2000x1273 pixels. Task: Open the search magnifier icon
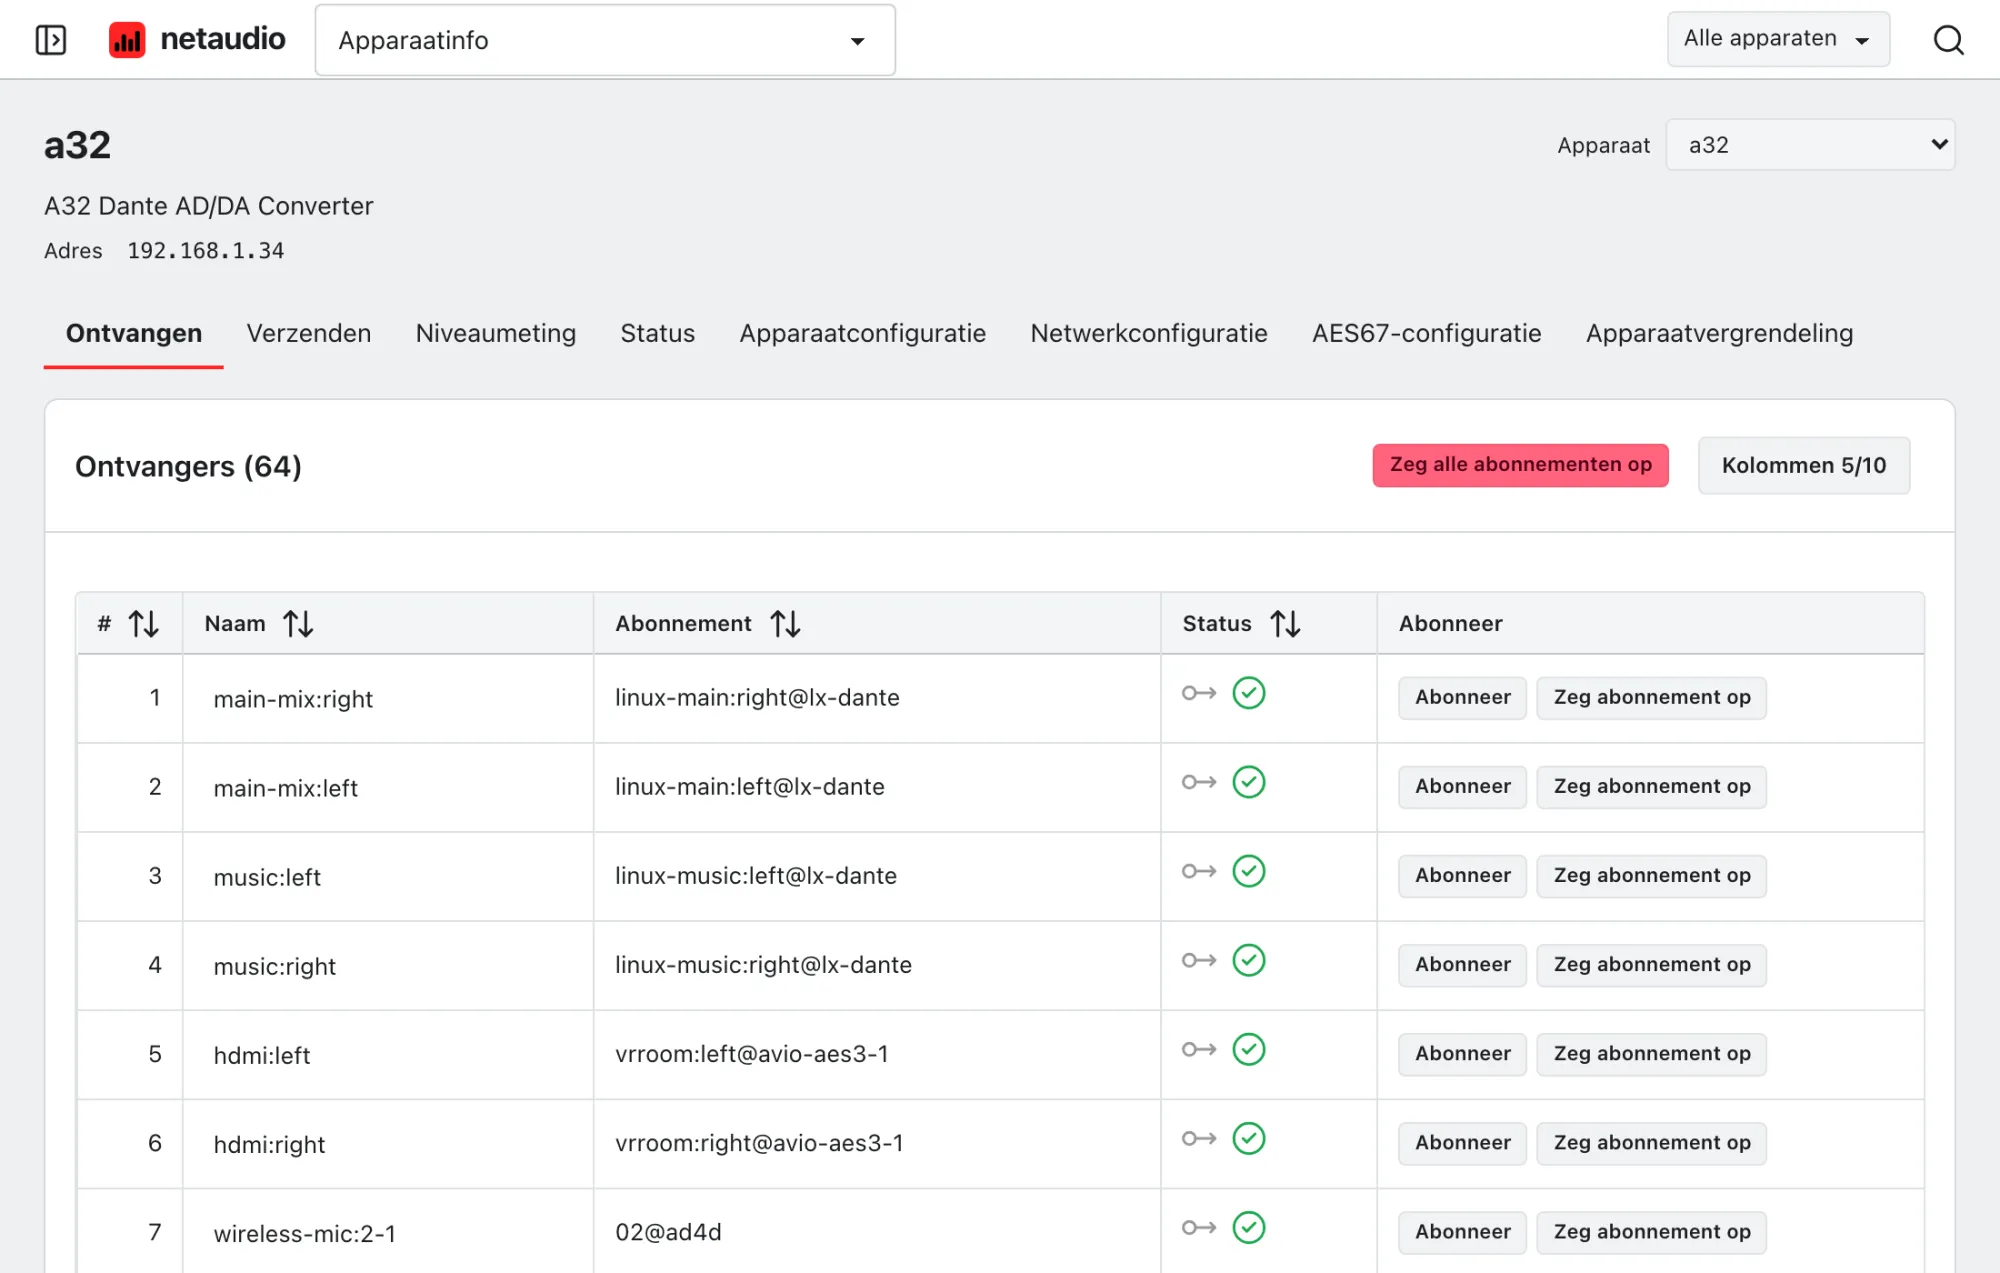[1948, 40]
